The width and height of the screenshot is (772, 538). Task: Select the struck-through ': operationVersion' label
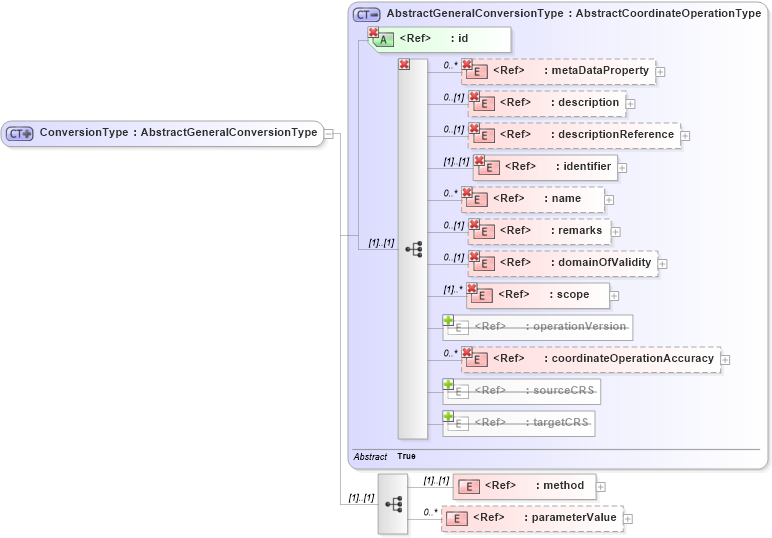(576, 326)
